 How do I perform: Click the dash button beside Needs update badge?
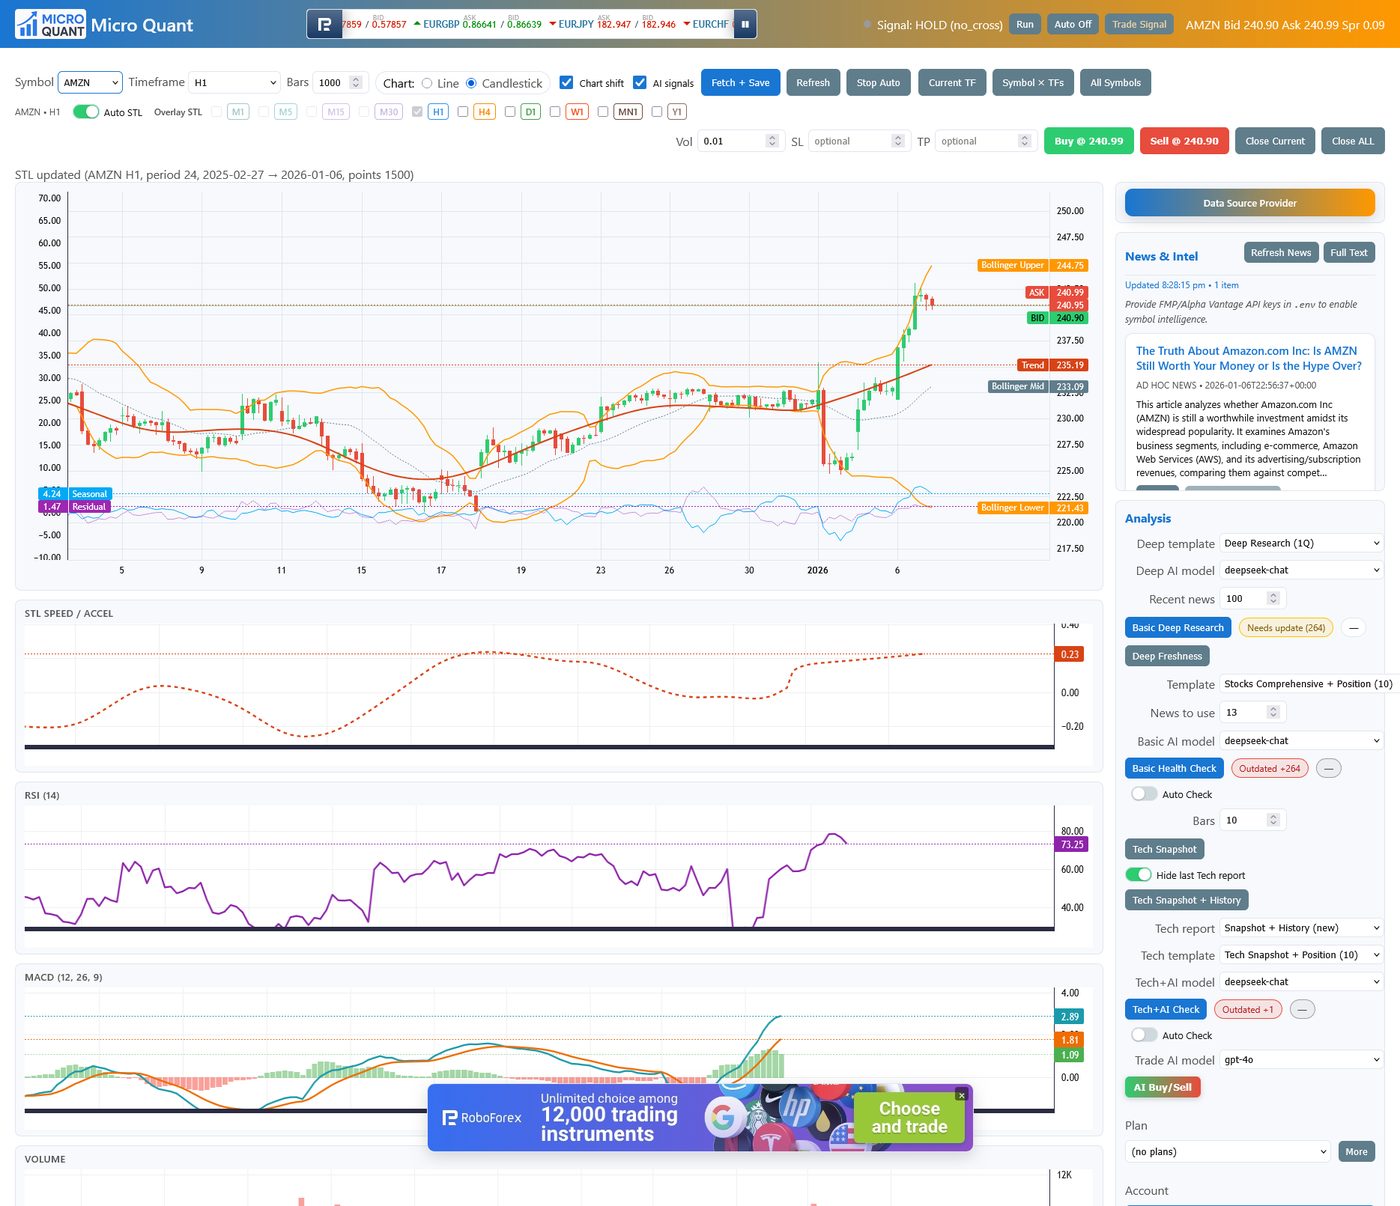click(x=1353, y=628)
